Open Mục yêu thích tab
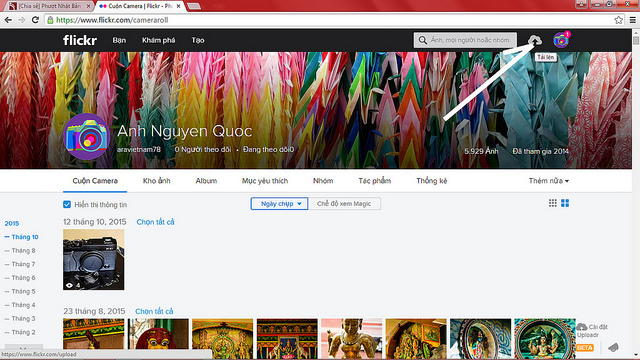The image size is (640, 360). [265, 180]
